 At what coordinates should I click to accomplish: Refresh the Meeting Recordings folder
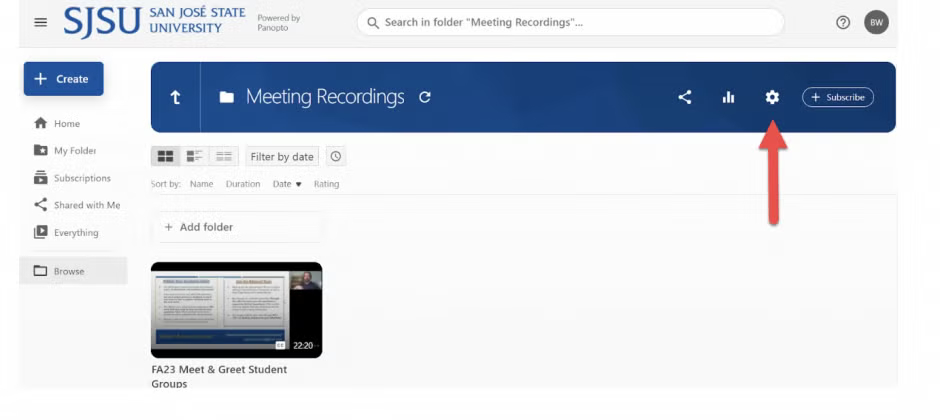pyautogui.click(x=425, y=97)
